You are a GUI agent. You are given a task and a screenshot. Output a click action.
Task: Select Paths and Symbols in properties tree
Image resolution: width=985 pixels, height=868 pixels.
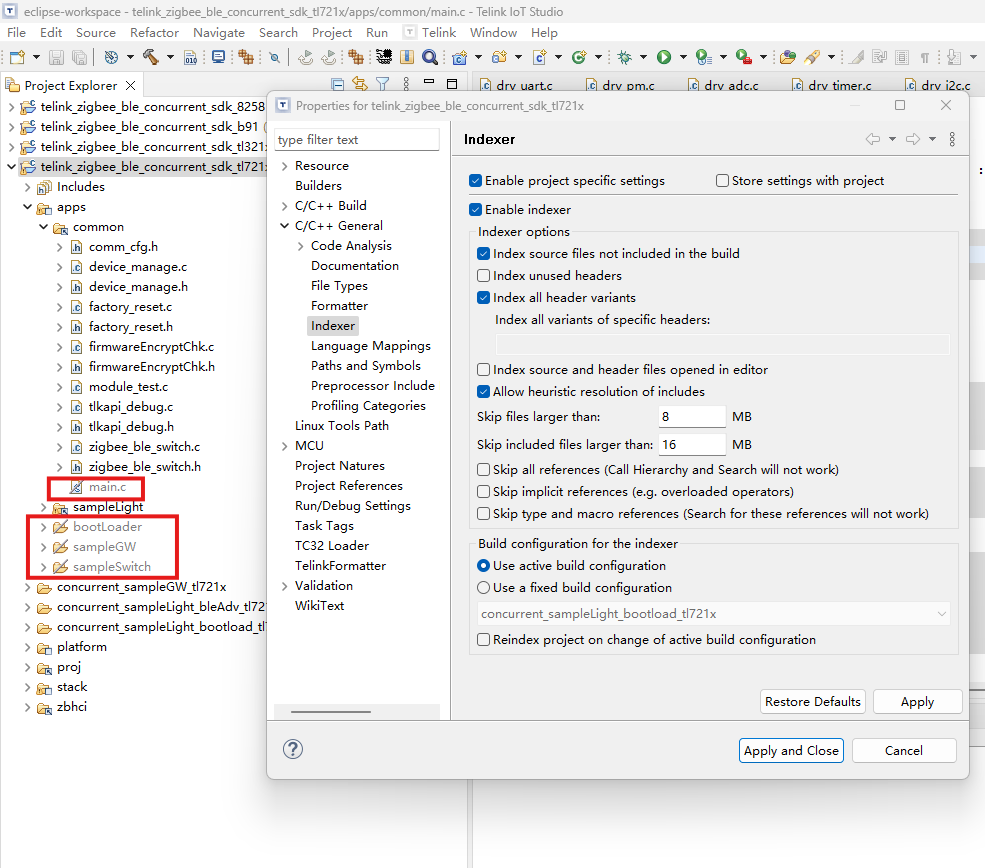[366, 366]
